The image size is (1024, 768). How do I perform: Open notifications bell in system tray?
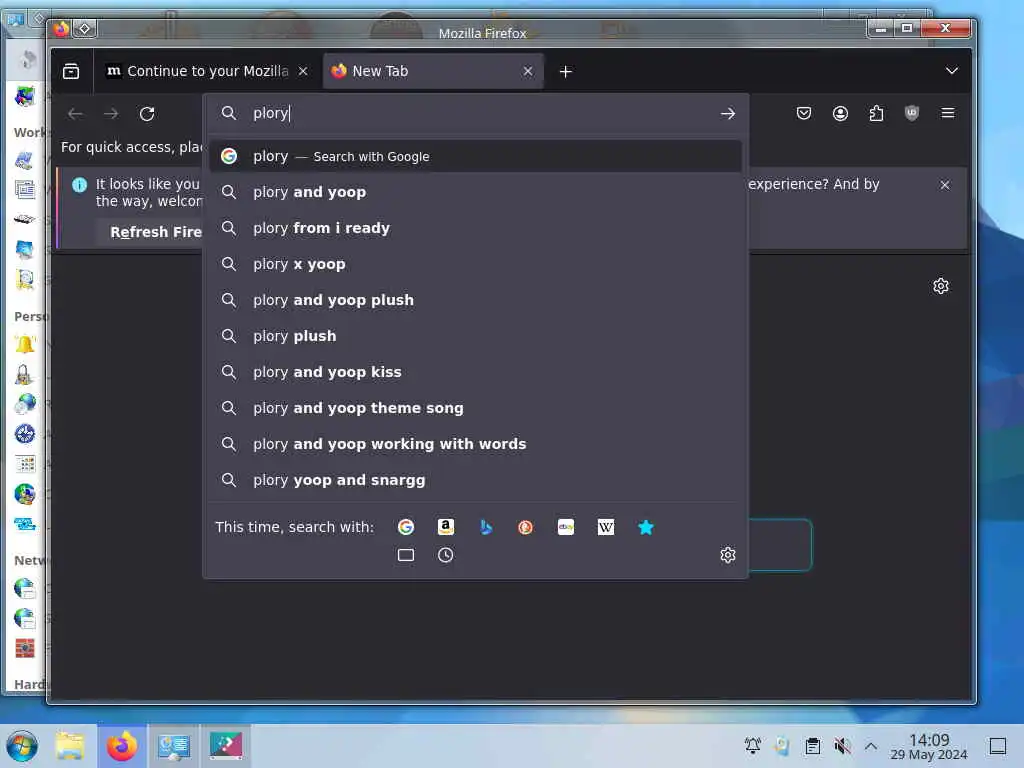tap(752, 746)
